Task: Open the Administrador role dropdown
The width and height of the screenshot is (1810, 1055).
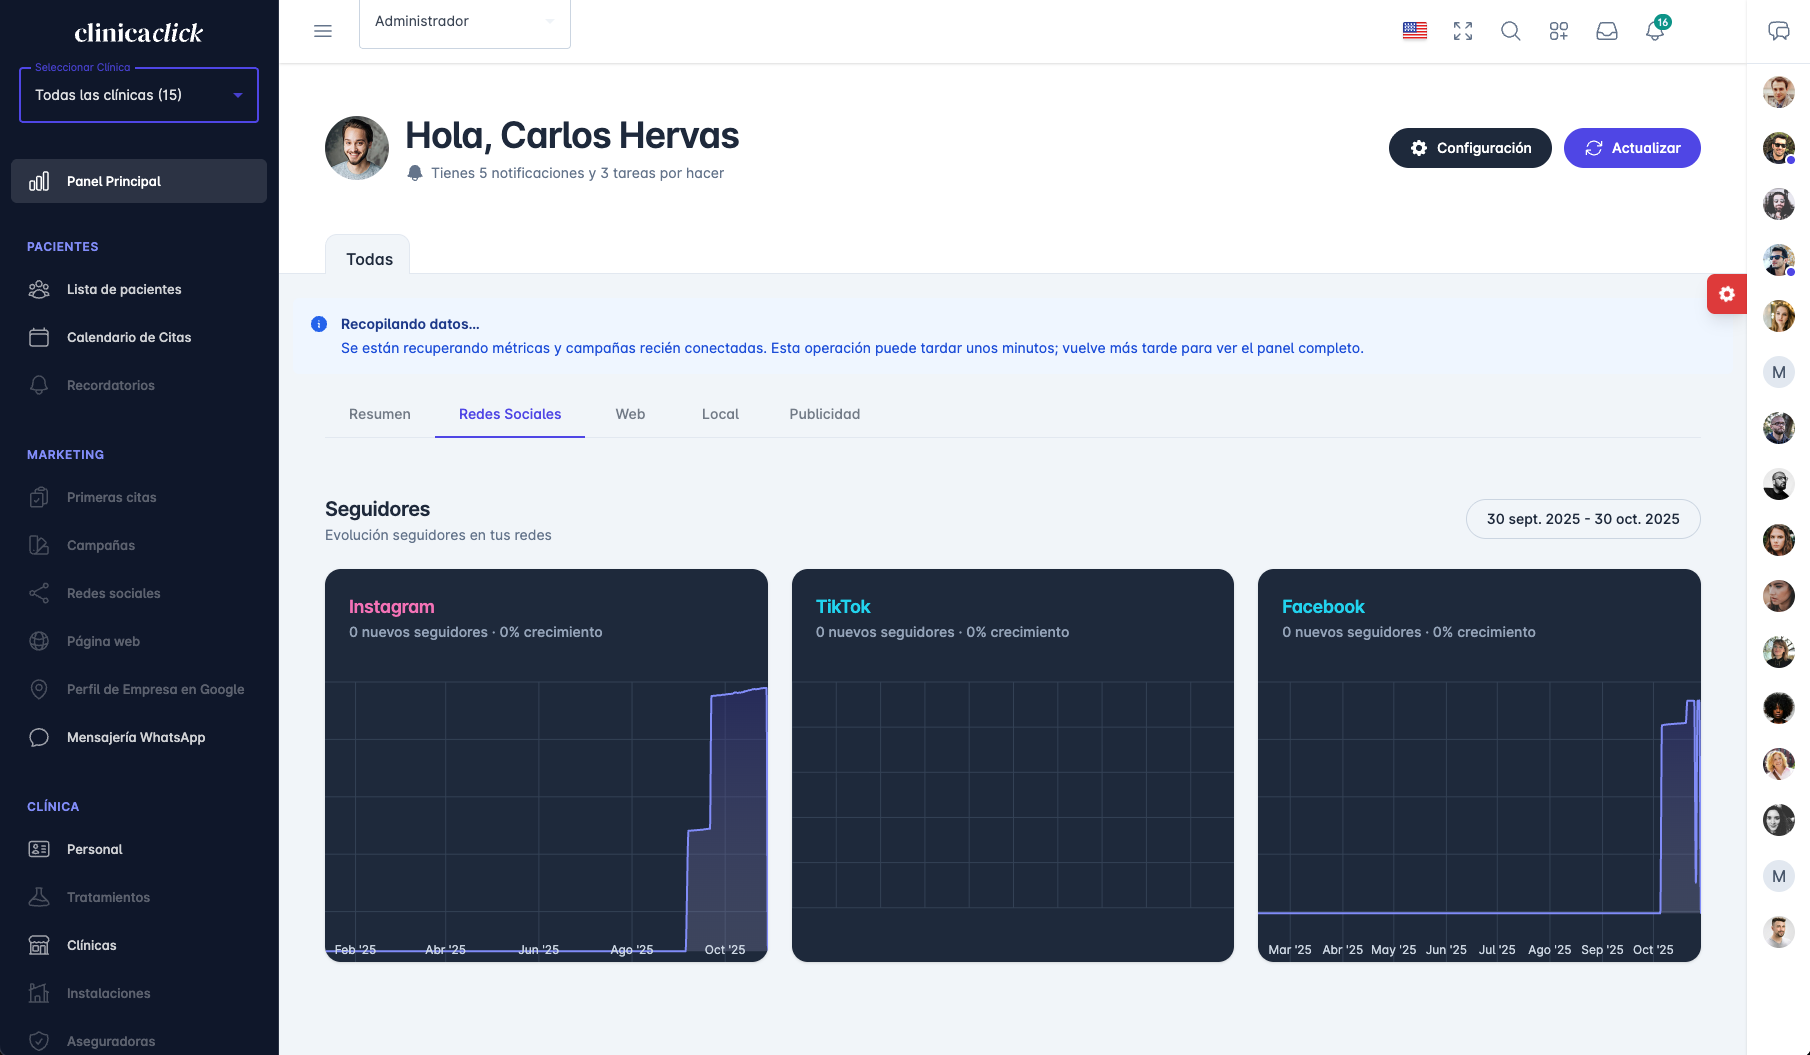Action: click(464, 22)
